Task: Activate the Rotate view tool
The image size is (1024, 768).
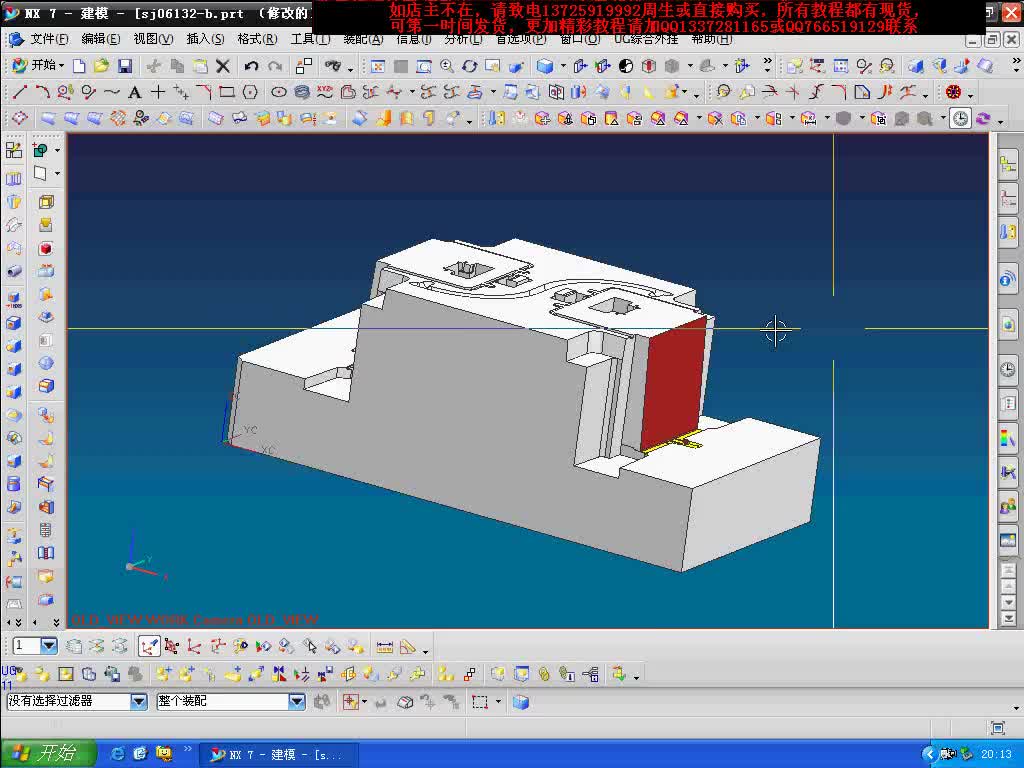Action: click(x=470, y=66)
